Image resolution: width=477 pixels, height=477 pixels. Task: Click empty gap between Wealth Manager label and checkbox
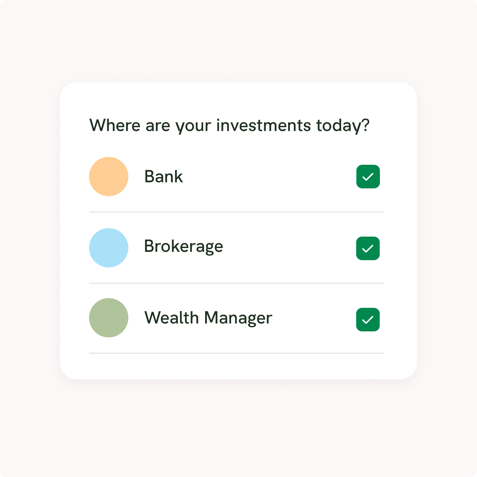tap(314, 318)
